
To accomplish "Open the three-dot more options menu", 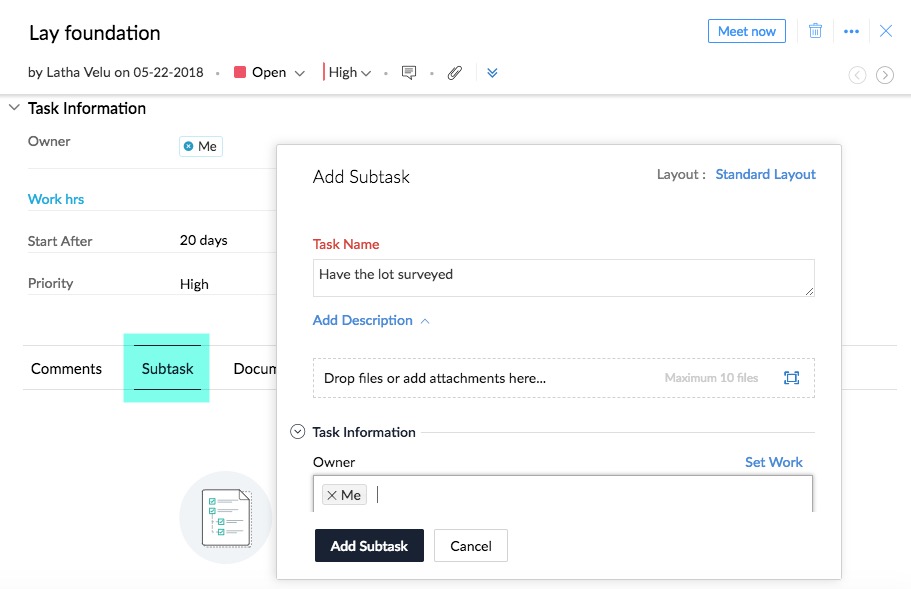I will click(851, 31).
